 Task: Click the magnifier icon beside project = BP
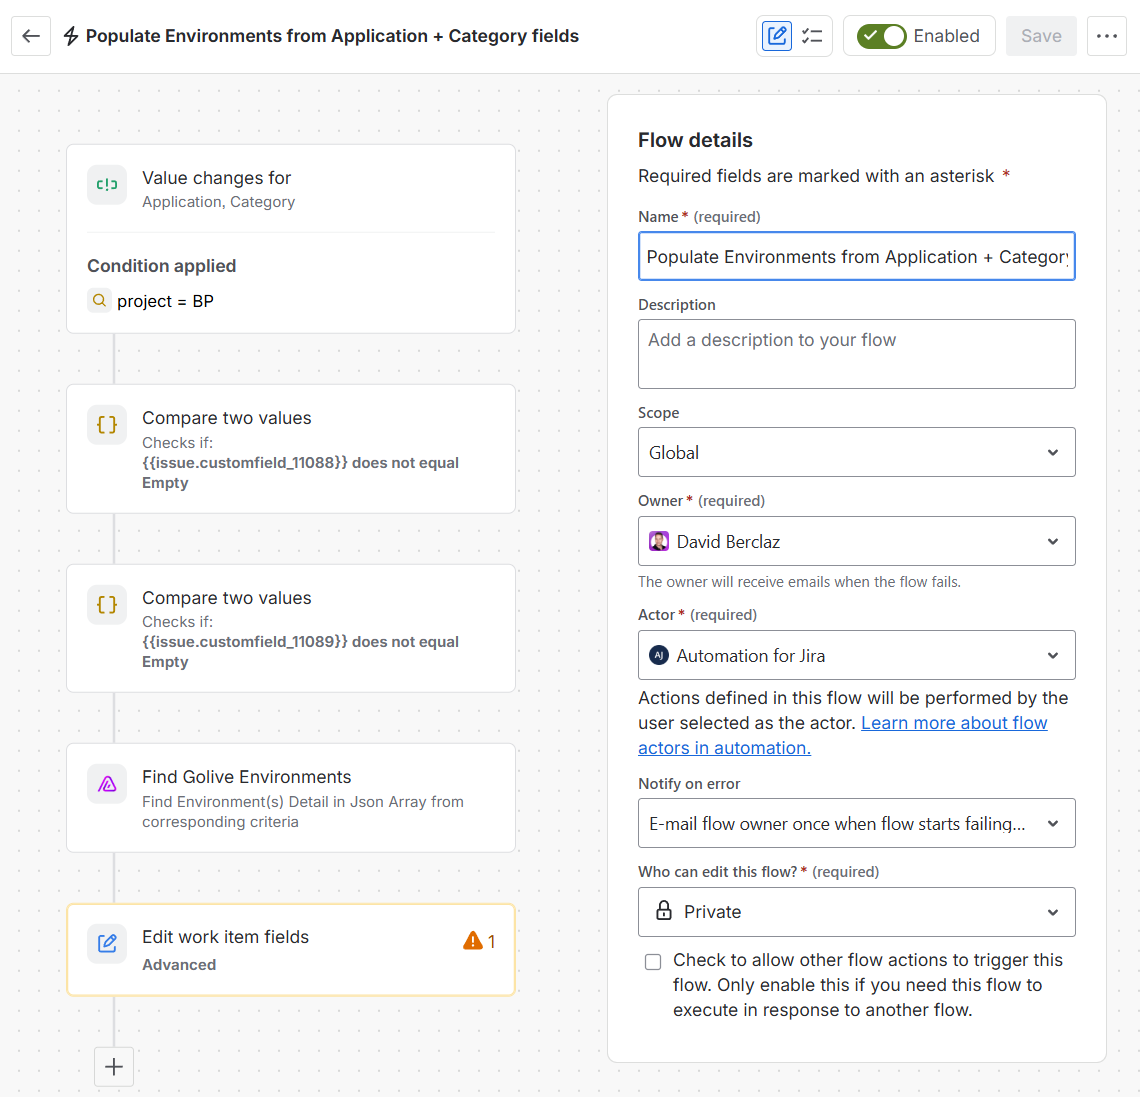point(100,300)
